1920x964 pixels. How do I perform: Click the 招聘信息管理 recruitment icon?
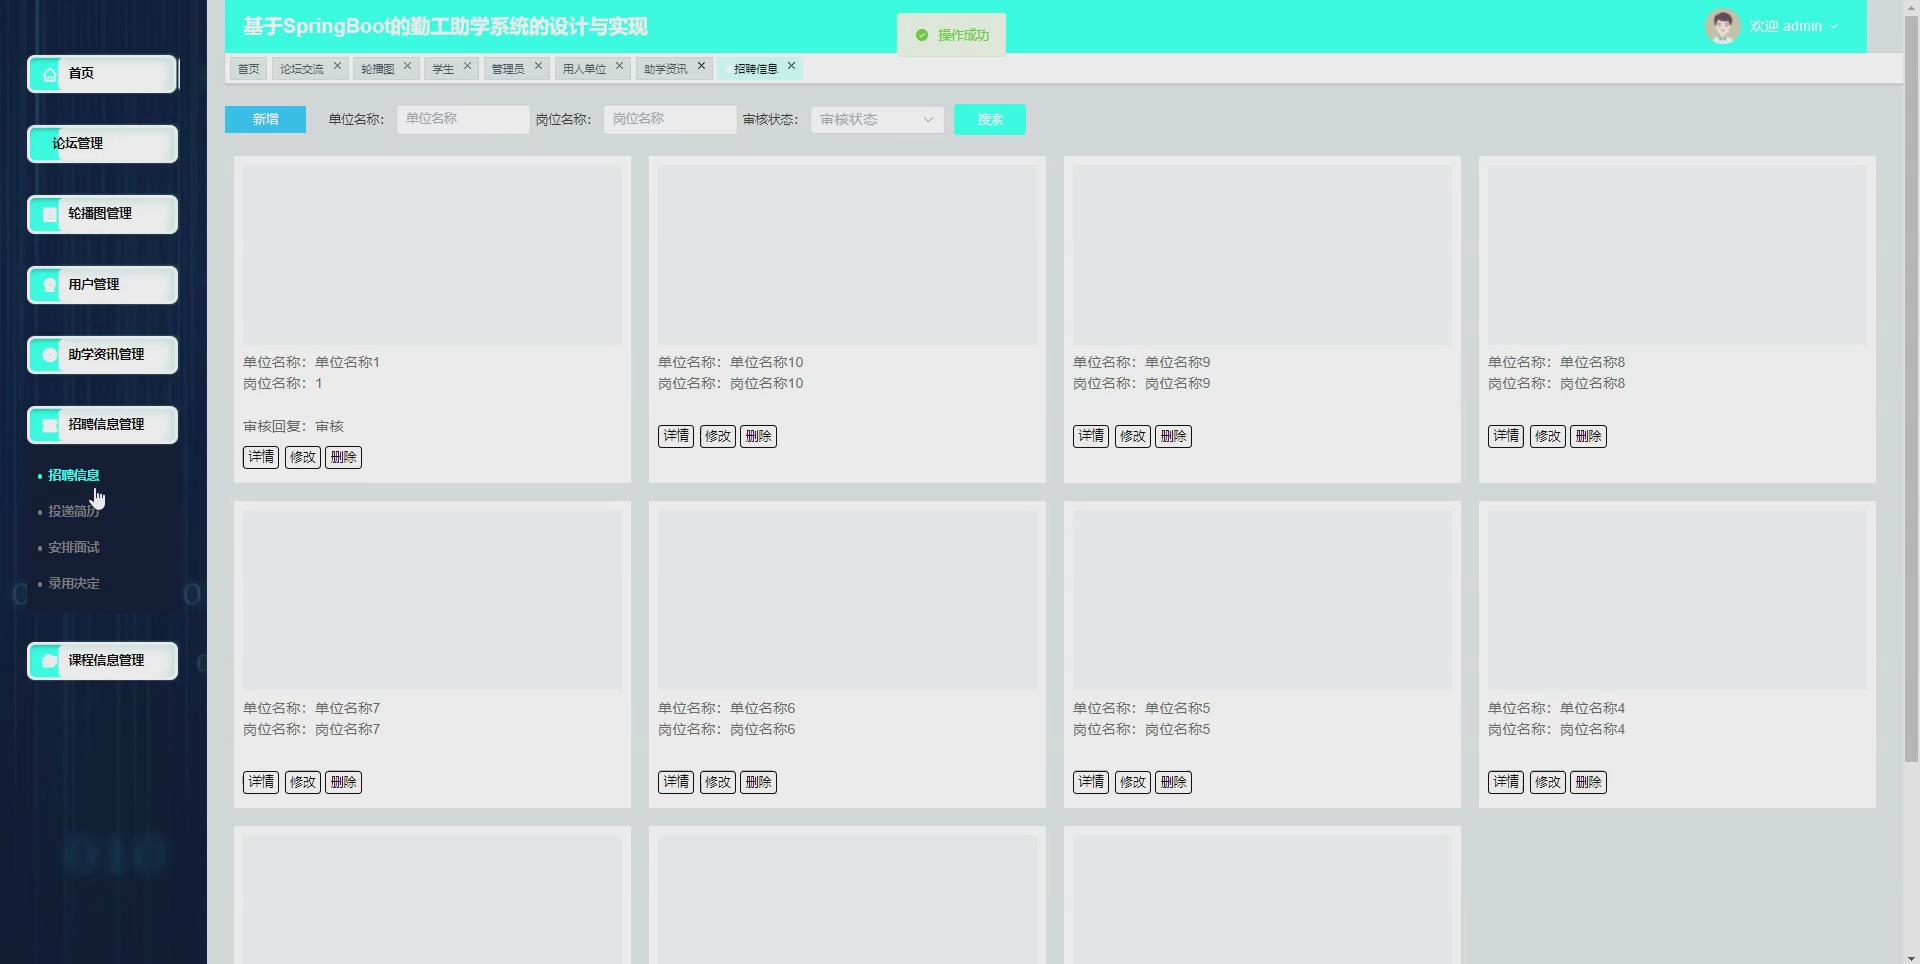click(48, 424)
